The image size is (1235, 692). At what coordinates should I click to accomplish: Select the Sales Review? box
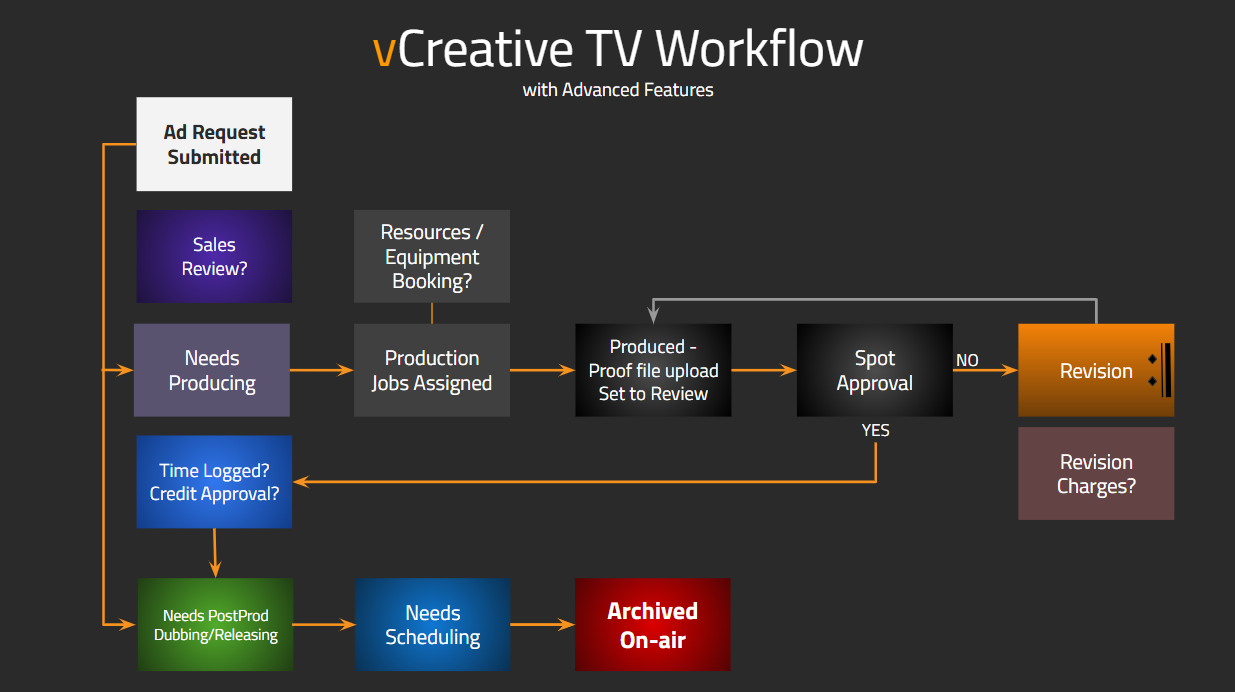click(x=214, y=257)
